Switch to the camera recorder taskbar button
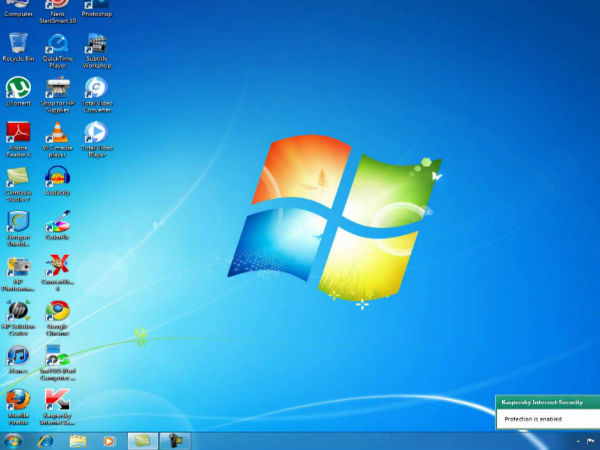 (175, 441)
